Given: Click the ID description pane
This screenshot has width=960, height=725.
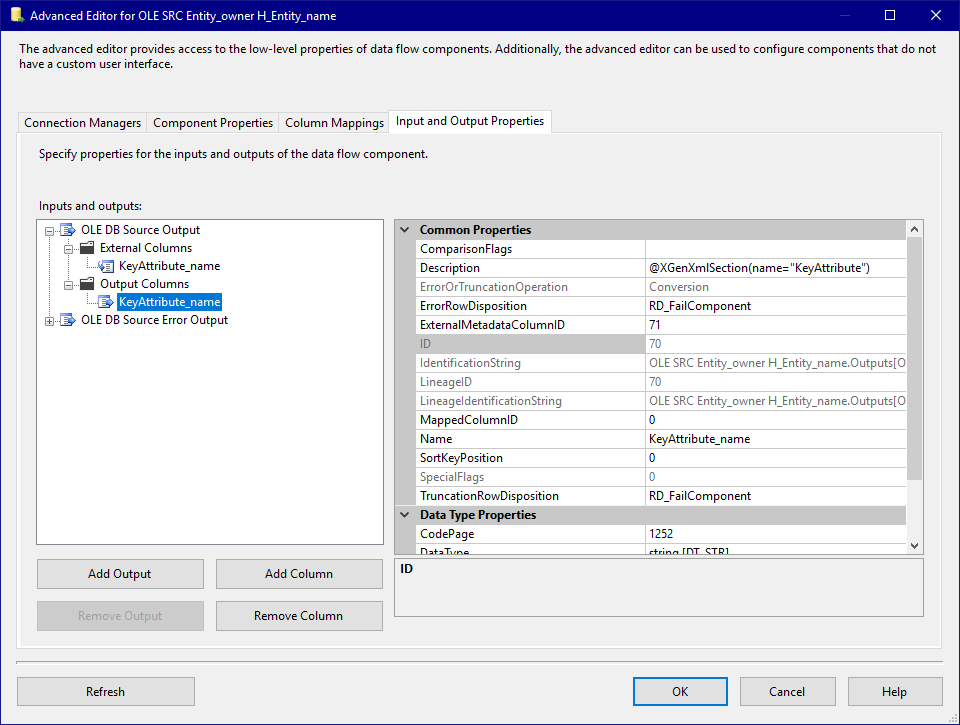Looking at the screenshot, I should pyautogui.click(x=659, y=587).
